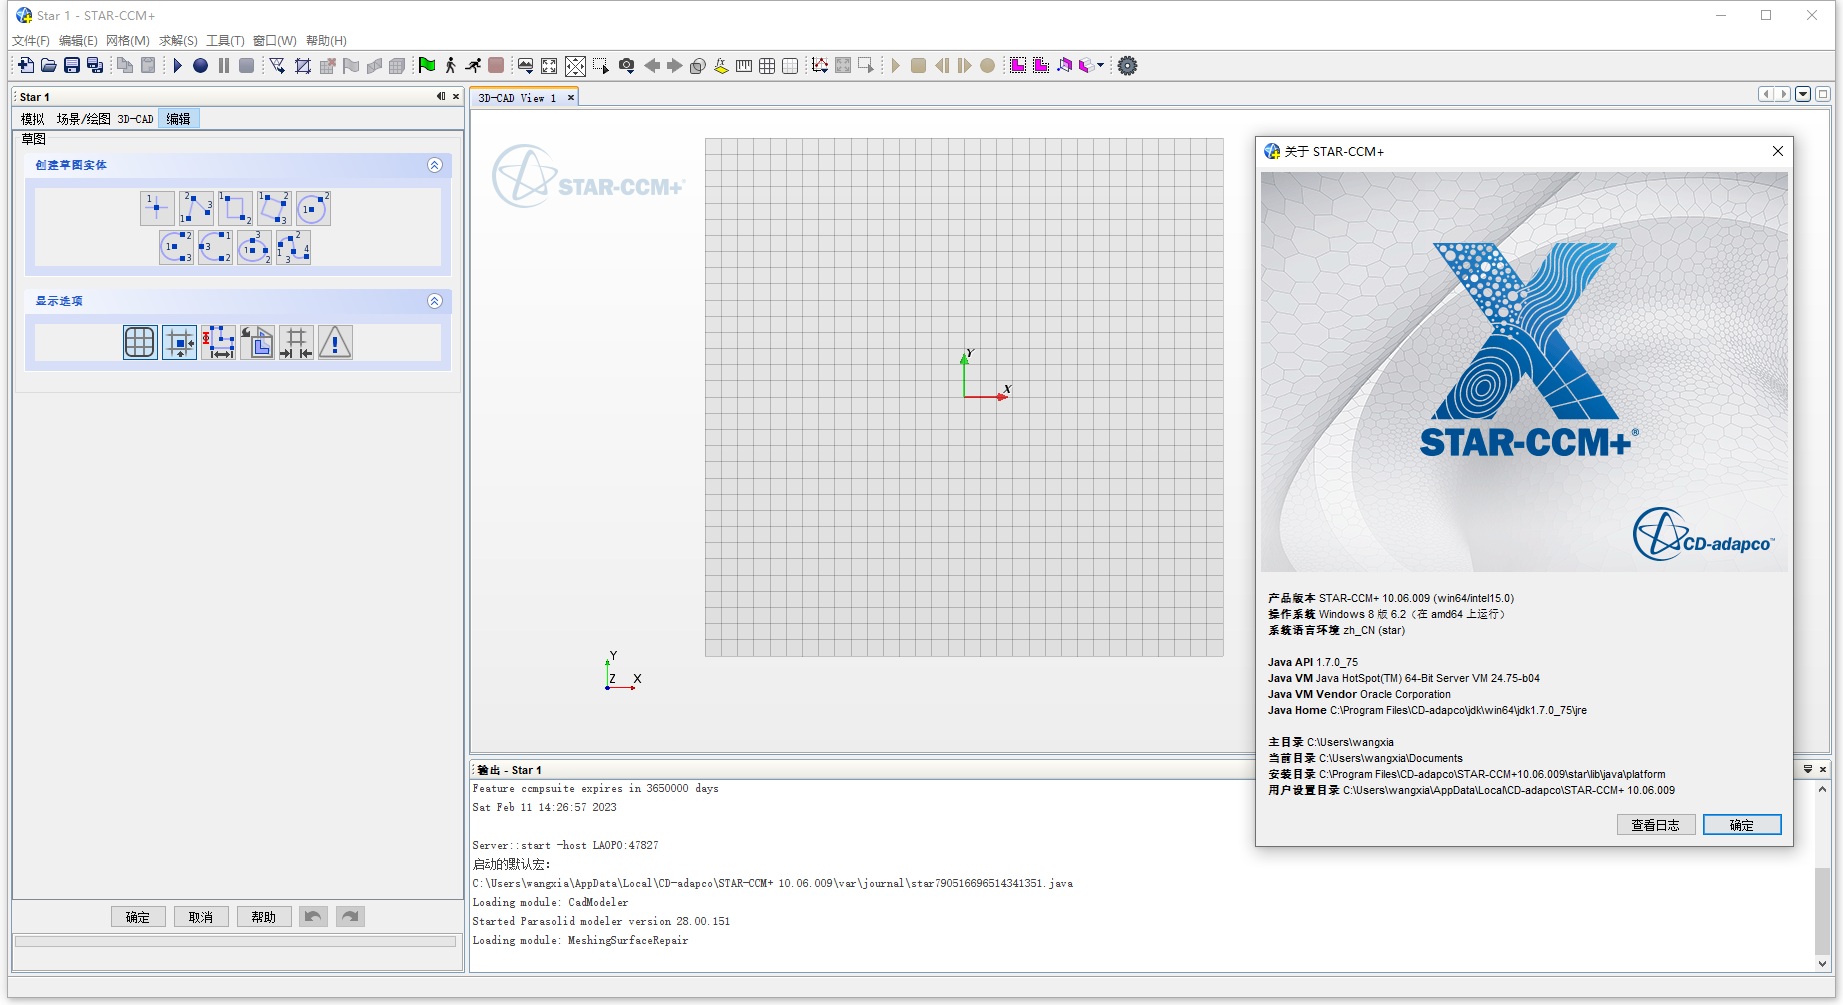This screenshot has height=1005, width=1843.
Task: Click the output window scrollbar down arrow
Action: [1823, 964]
